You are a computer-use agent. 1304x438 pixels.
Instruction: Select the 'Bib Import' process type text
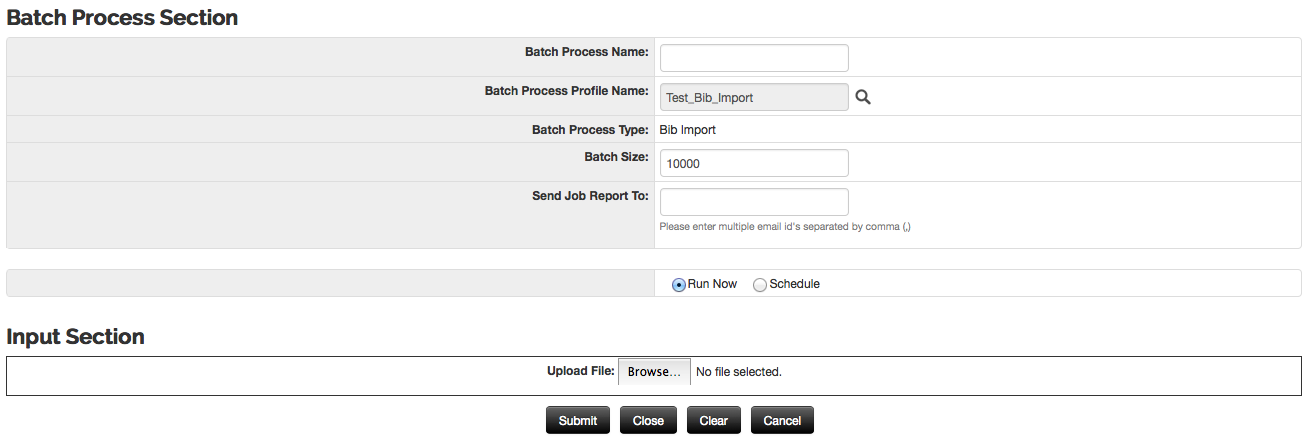click(688, 130)
